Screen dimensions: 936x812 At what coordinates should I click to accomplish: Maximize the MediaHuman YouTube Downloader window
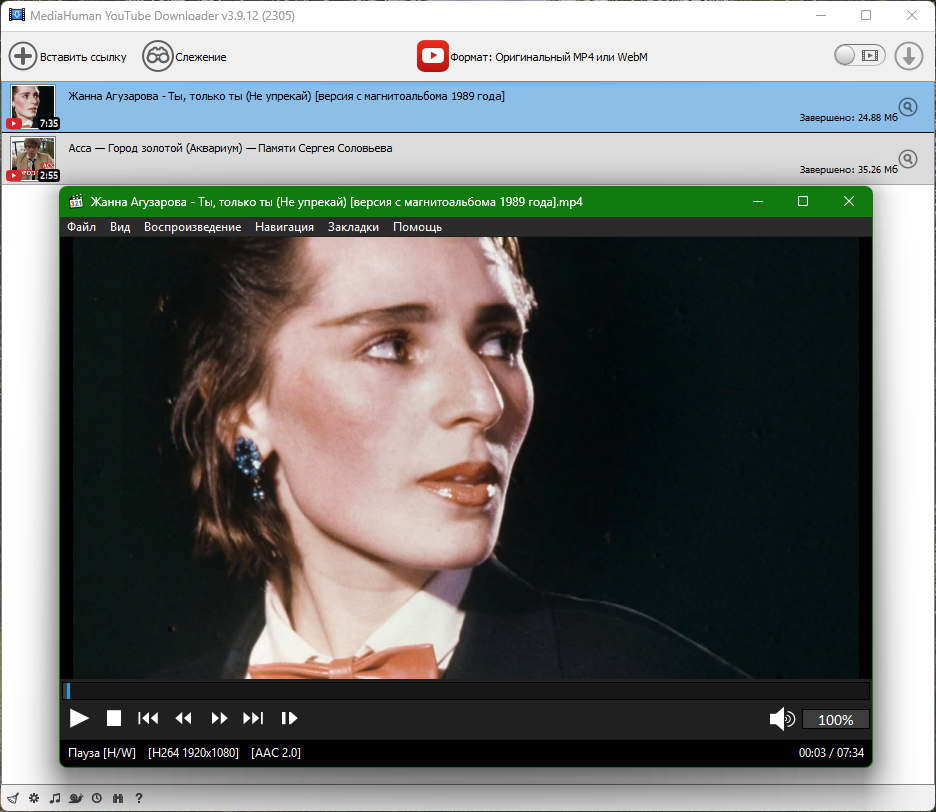pyautogui.click(x=866, y=15)
